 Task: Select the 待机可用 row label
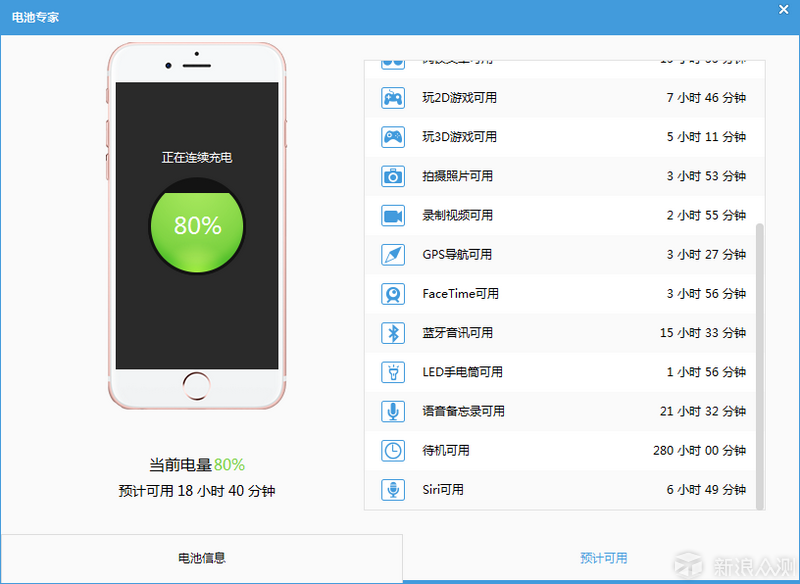[446, 451]
